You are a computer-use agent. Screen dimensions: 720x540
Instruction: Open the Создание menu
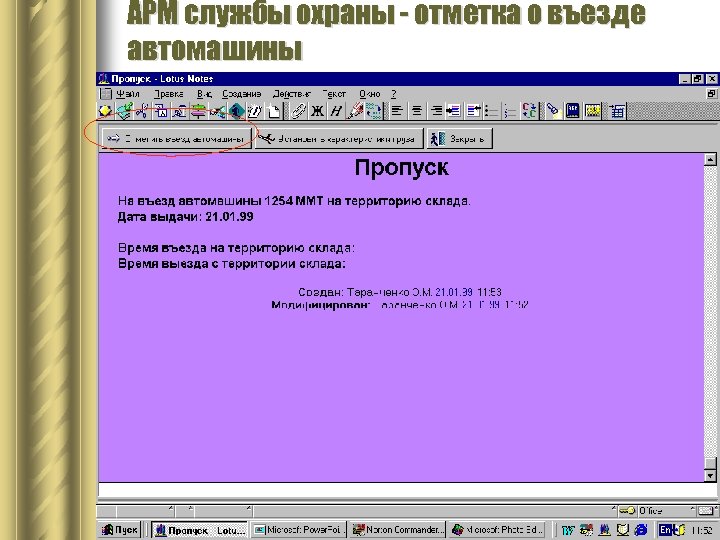point(242,94)
